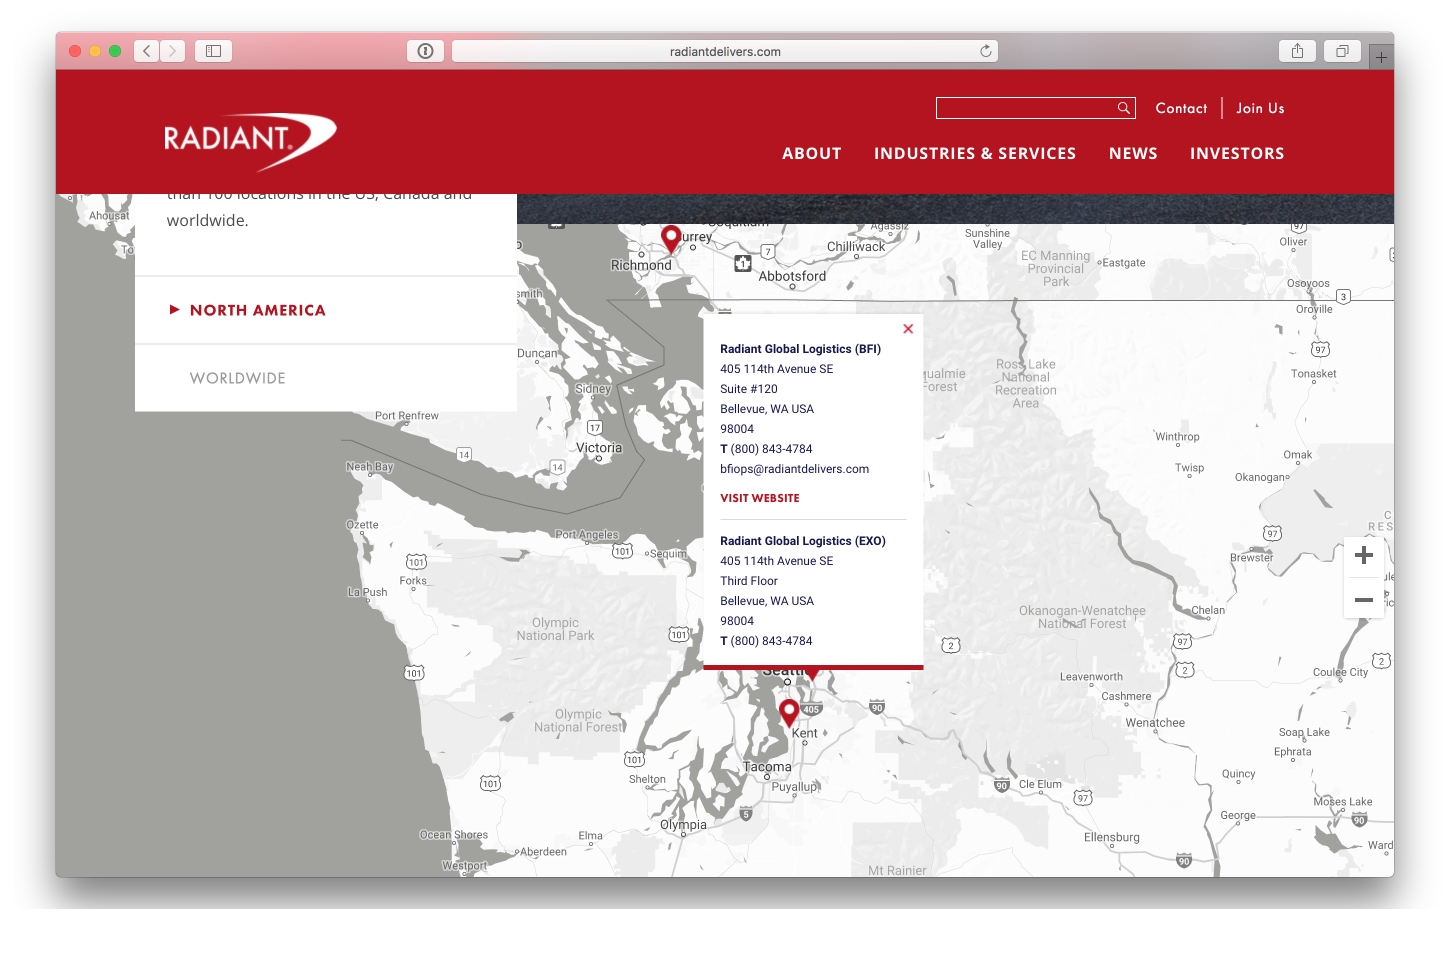This screenshot has height=957, width=1450.
Task: Click the Join Us link
Action: tap(1260, 108)
